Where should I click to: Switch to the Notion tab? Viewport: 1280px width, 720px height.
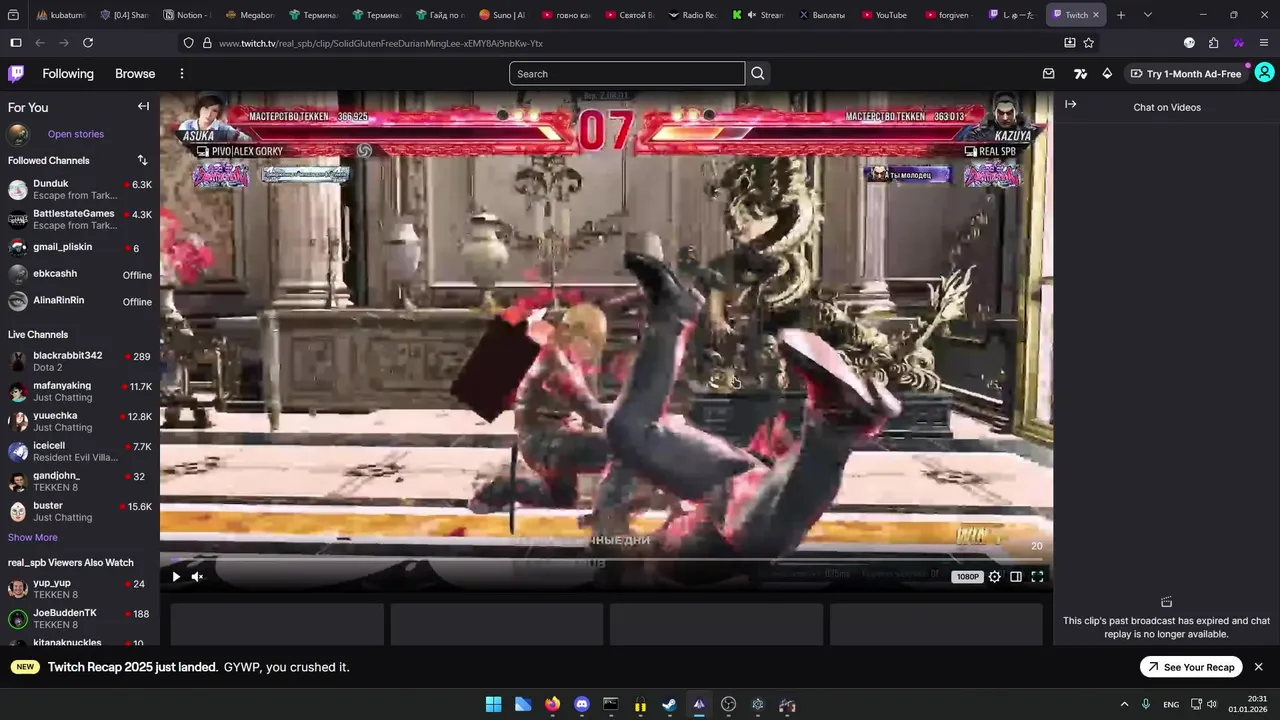click(186, 15)
